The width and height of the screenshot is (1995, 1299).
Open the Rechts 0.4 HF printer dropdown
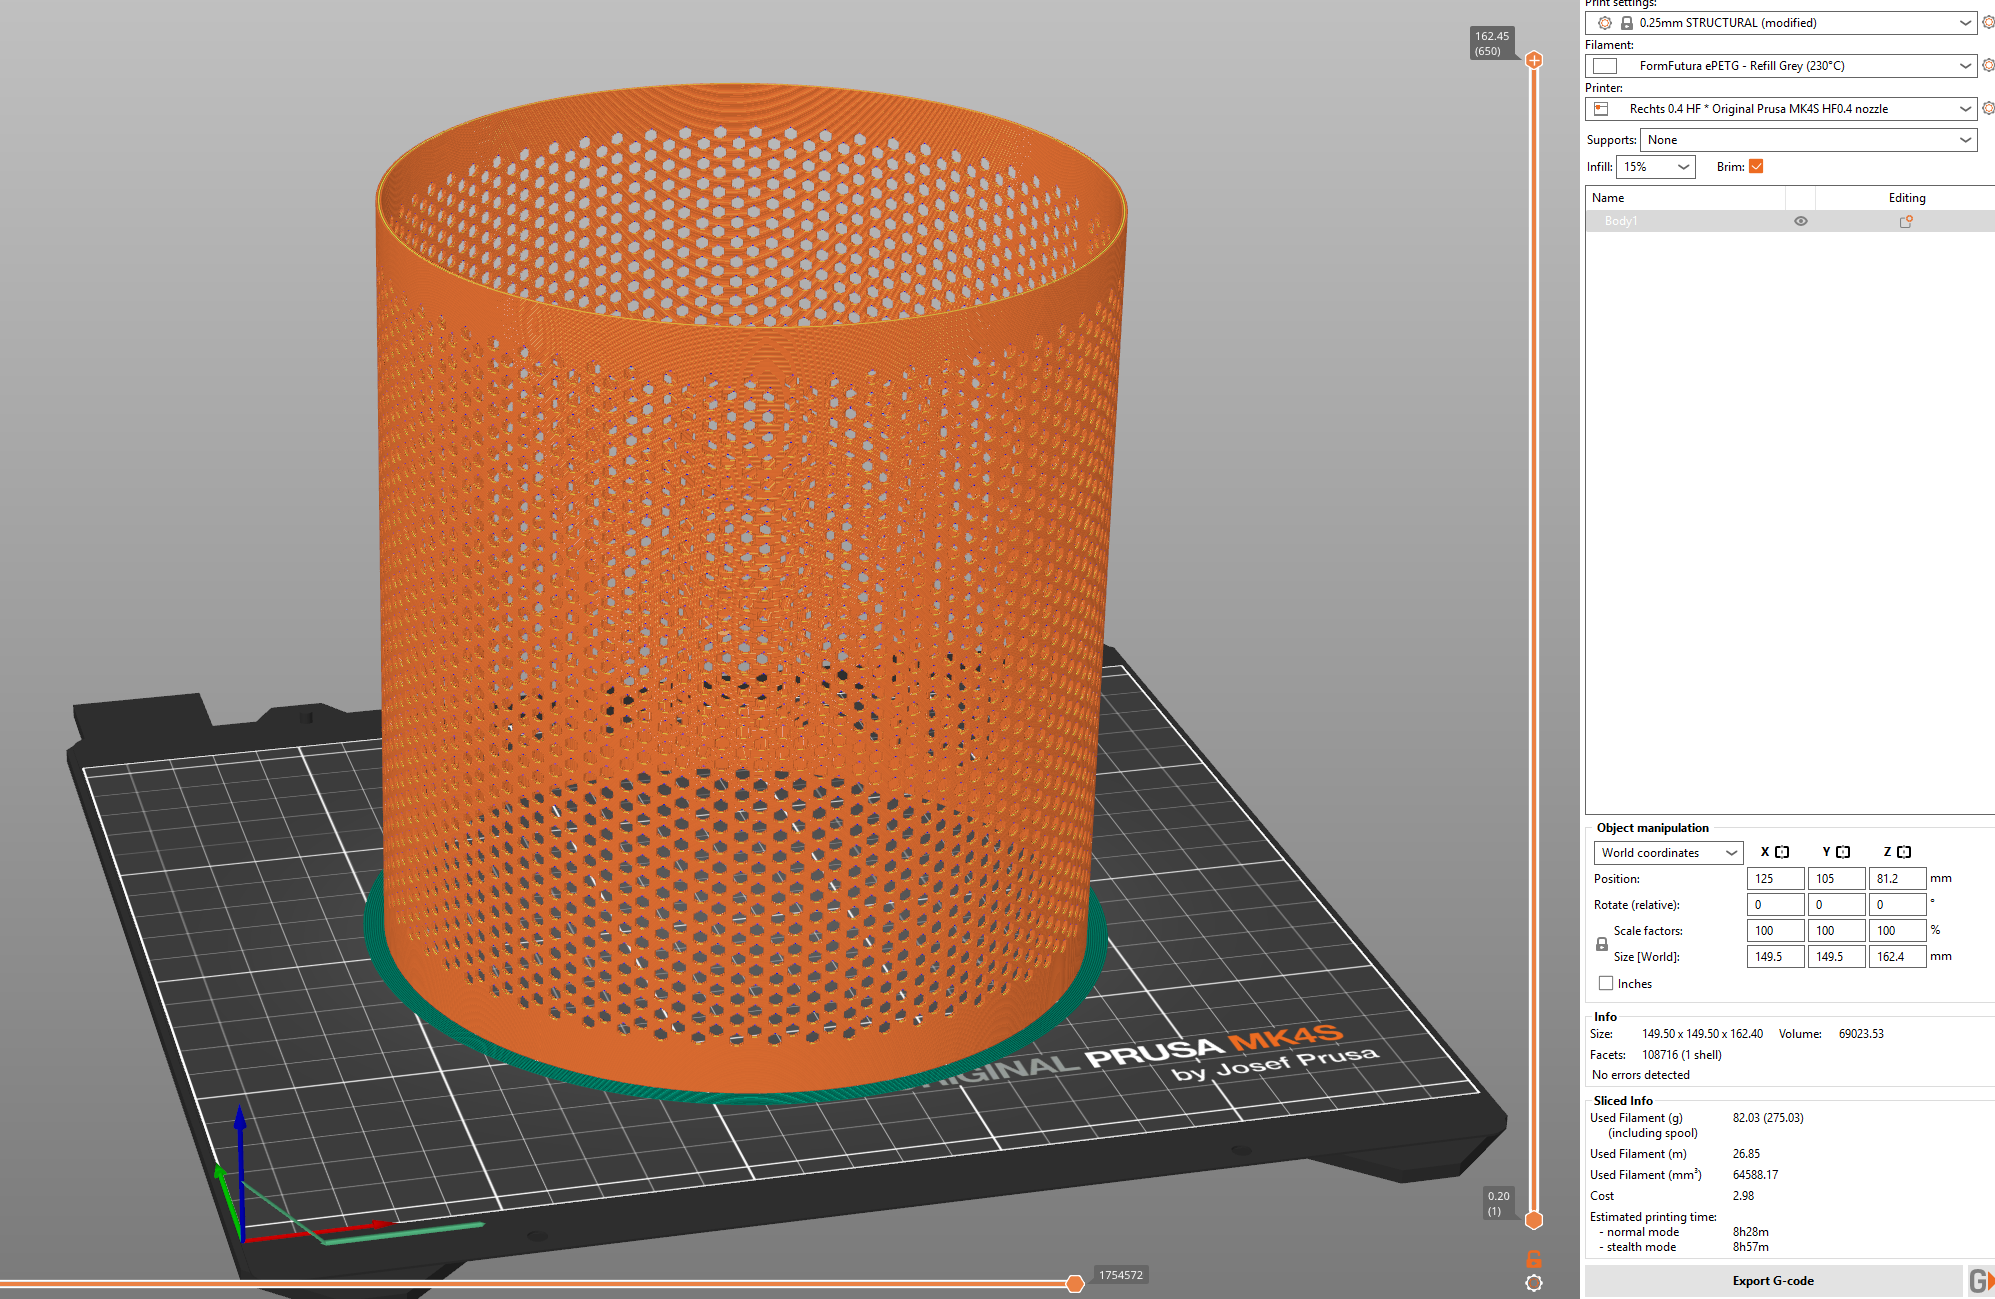tap(1781, 109)
